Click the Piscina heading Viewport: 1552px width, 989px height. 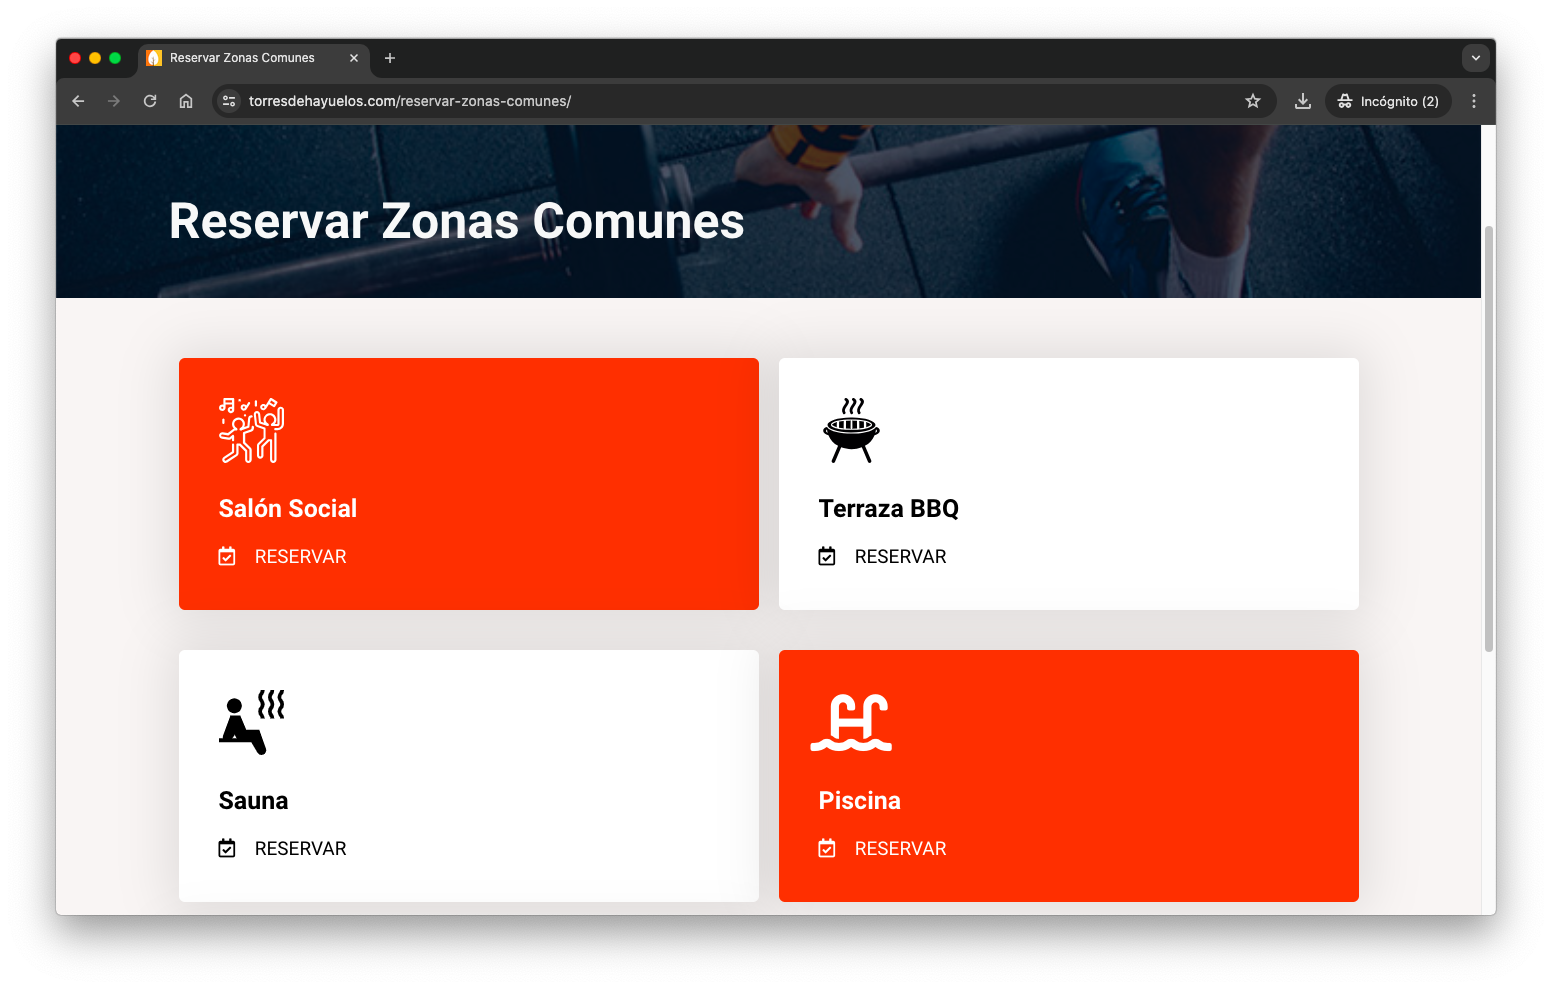[860, 800]
